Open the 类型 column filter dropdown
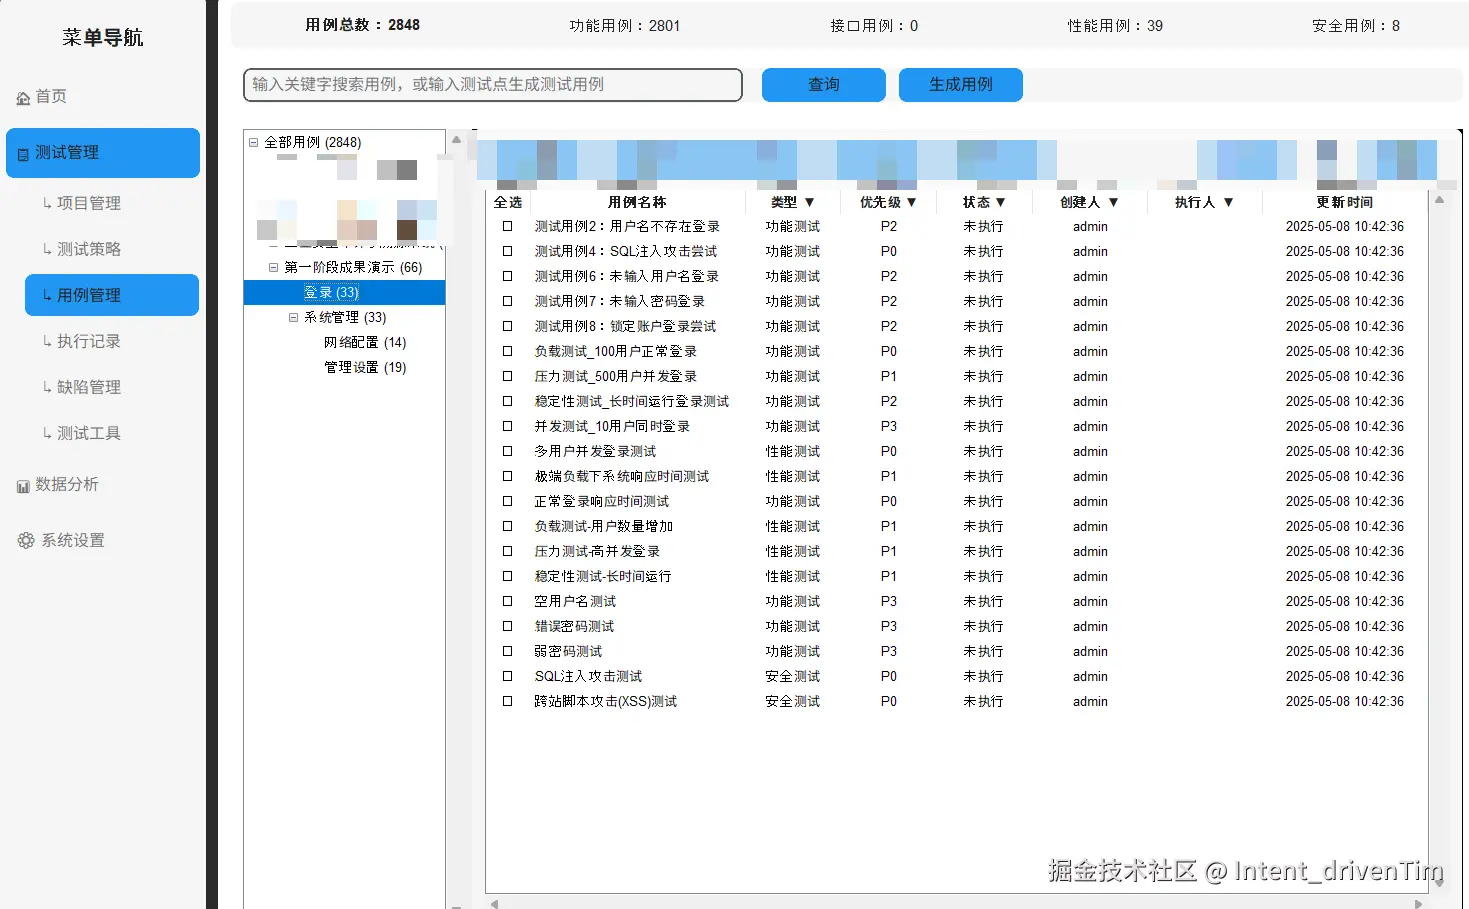Image resolution: width=1469 pixels, height=909 pixels. pos(809,202)
